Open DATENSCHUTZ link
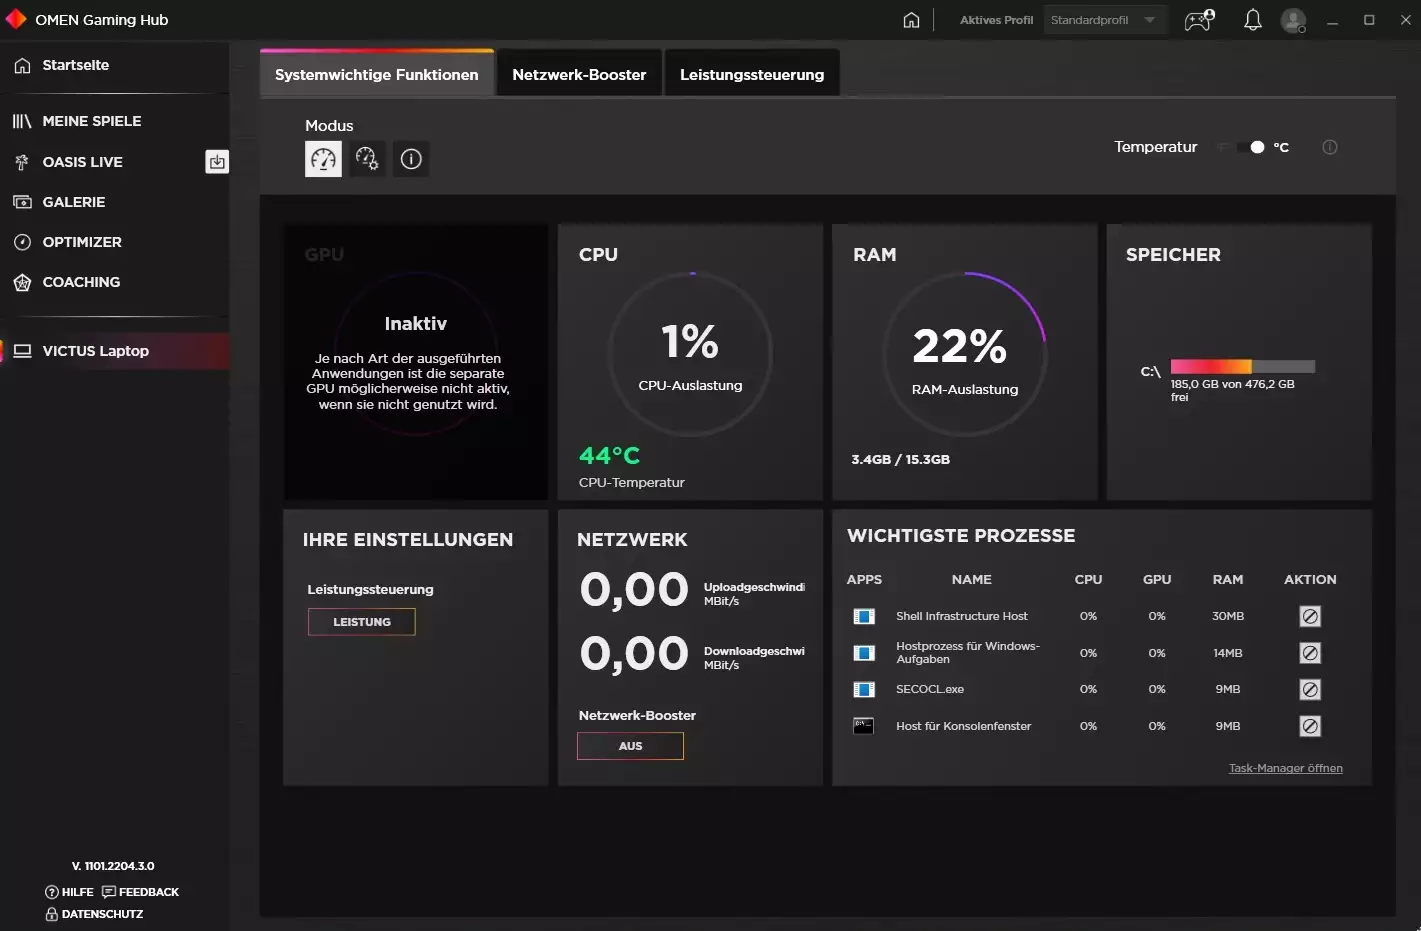The image size is (1421, 931). [94, 914]
